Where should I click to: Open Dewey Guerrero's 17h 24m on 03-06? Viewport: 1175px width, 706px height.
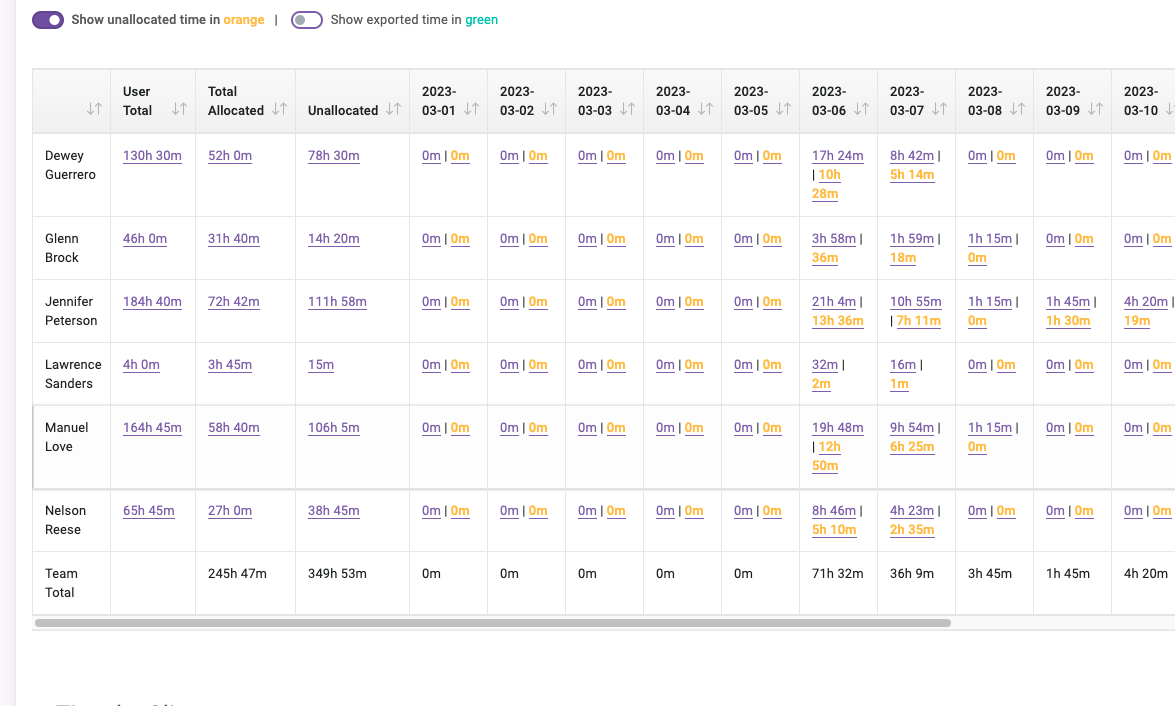(837, 156)
